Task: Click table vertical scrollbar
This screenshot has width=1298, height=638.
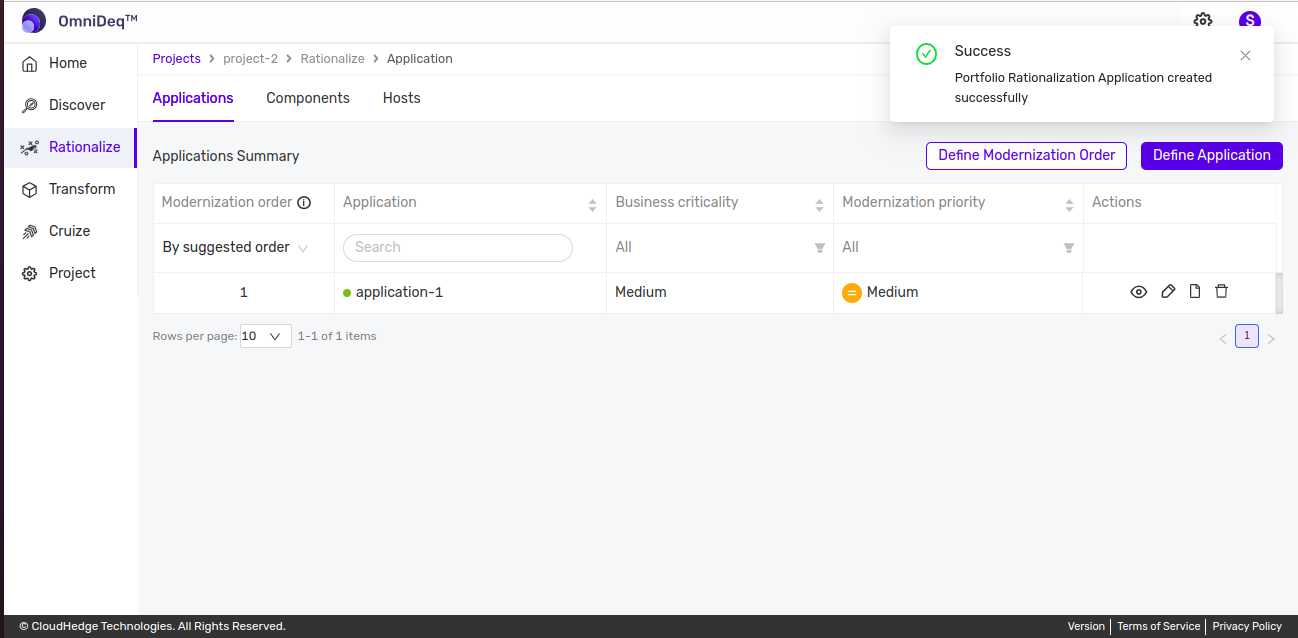Action: (x=1279, y=293)
